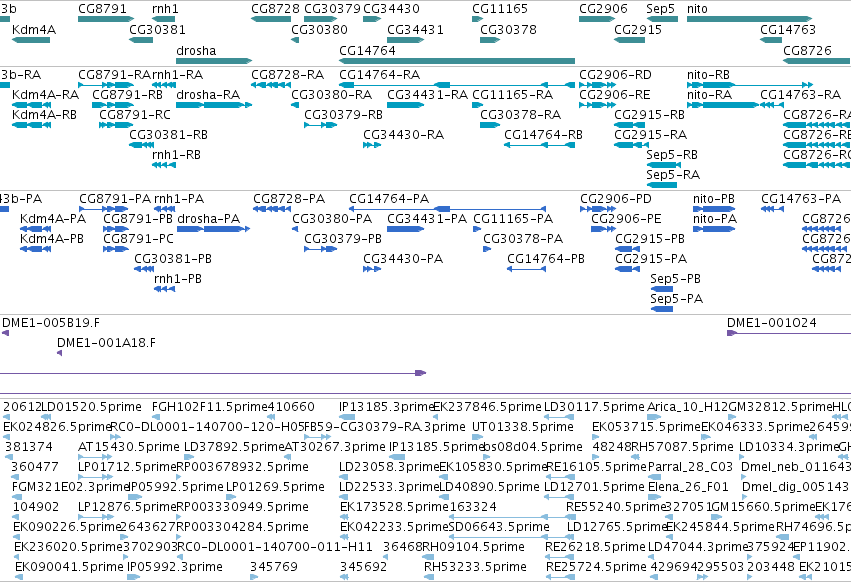The width and height of the screenshot is (851, 582).
Task: Select the drosha gene bar
Action: click(214, 61)
